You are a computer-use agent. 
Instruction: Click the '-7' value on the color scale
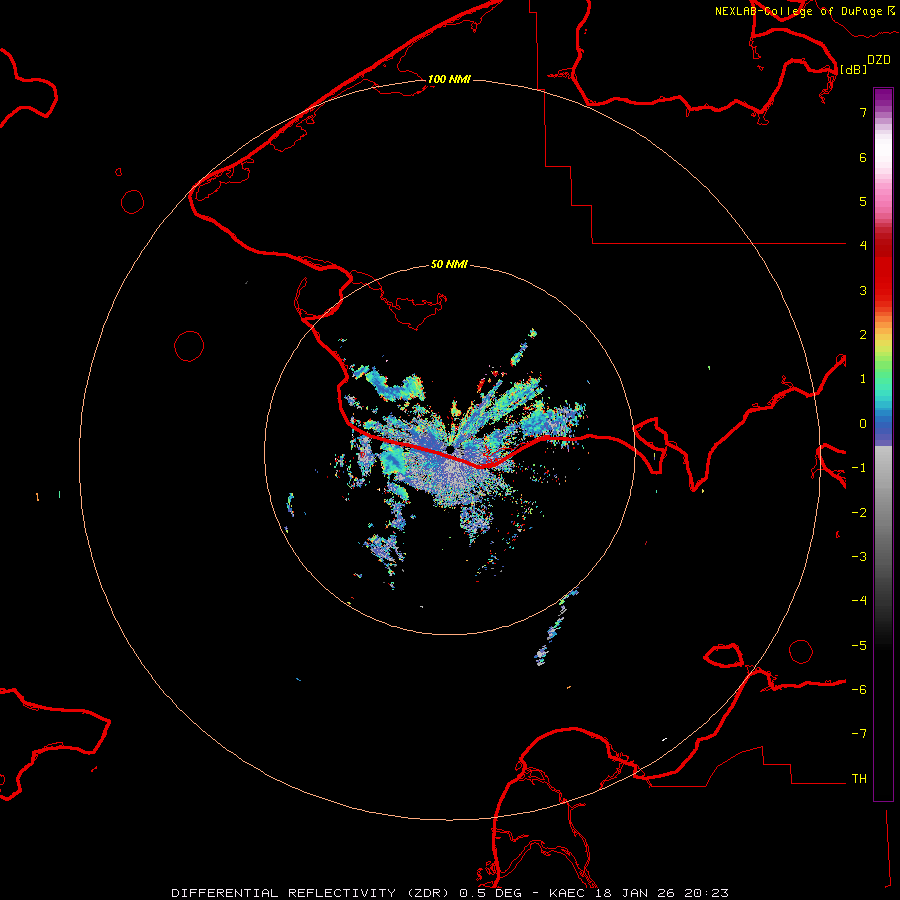click(x=859, y=734)
